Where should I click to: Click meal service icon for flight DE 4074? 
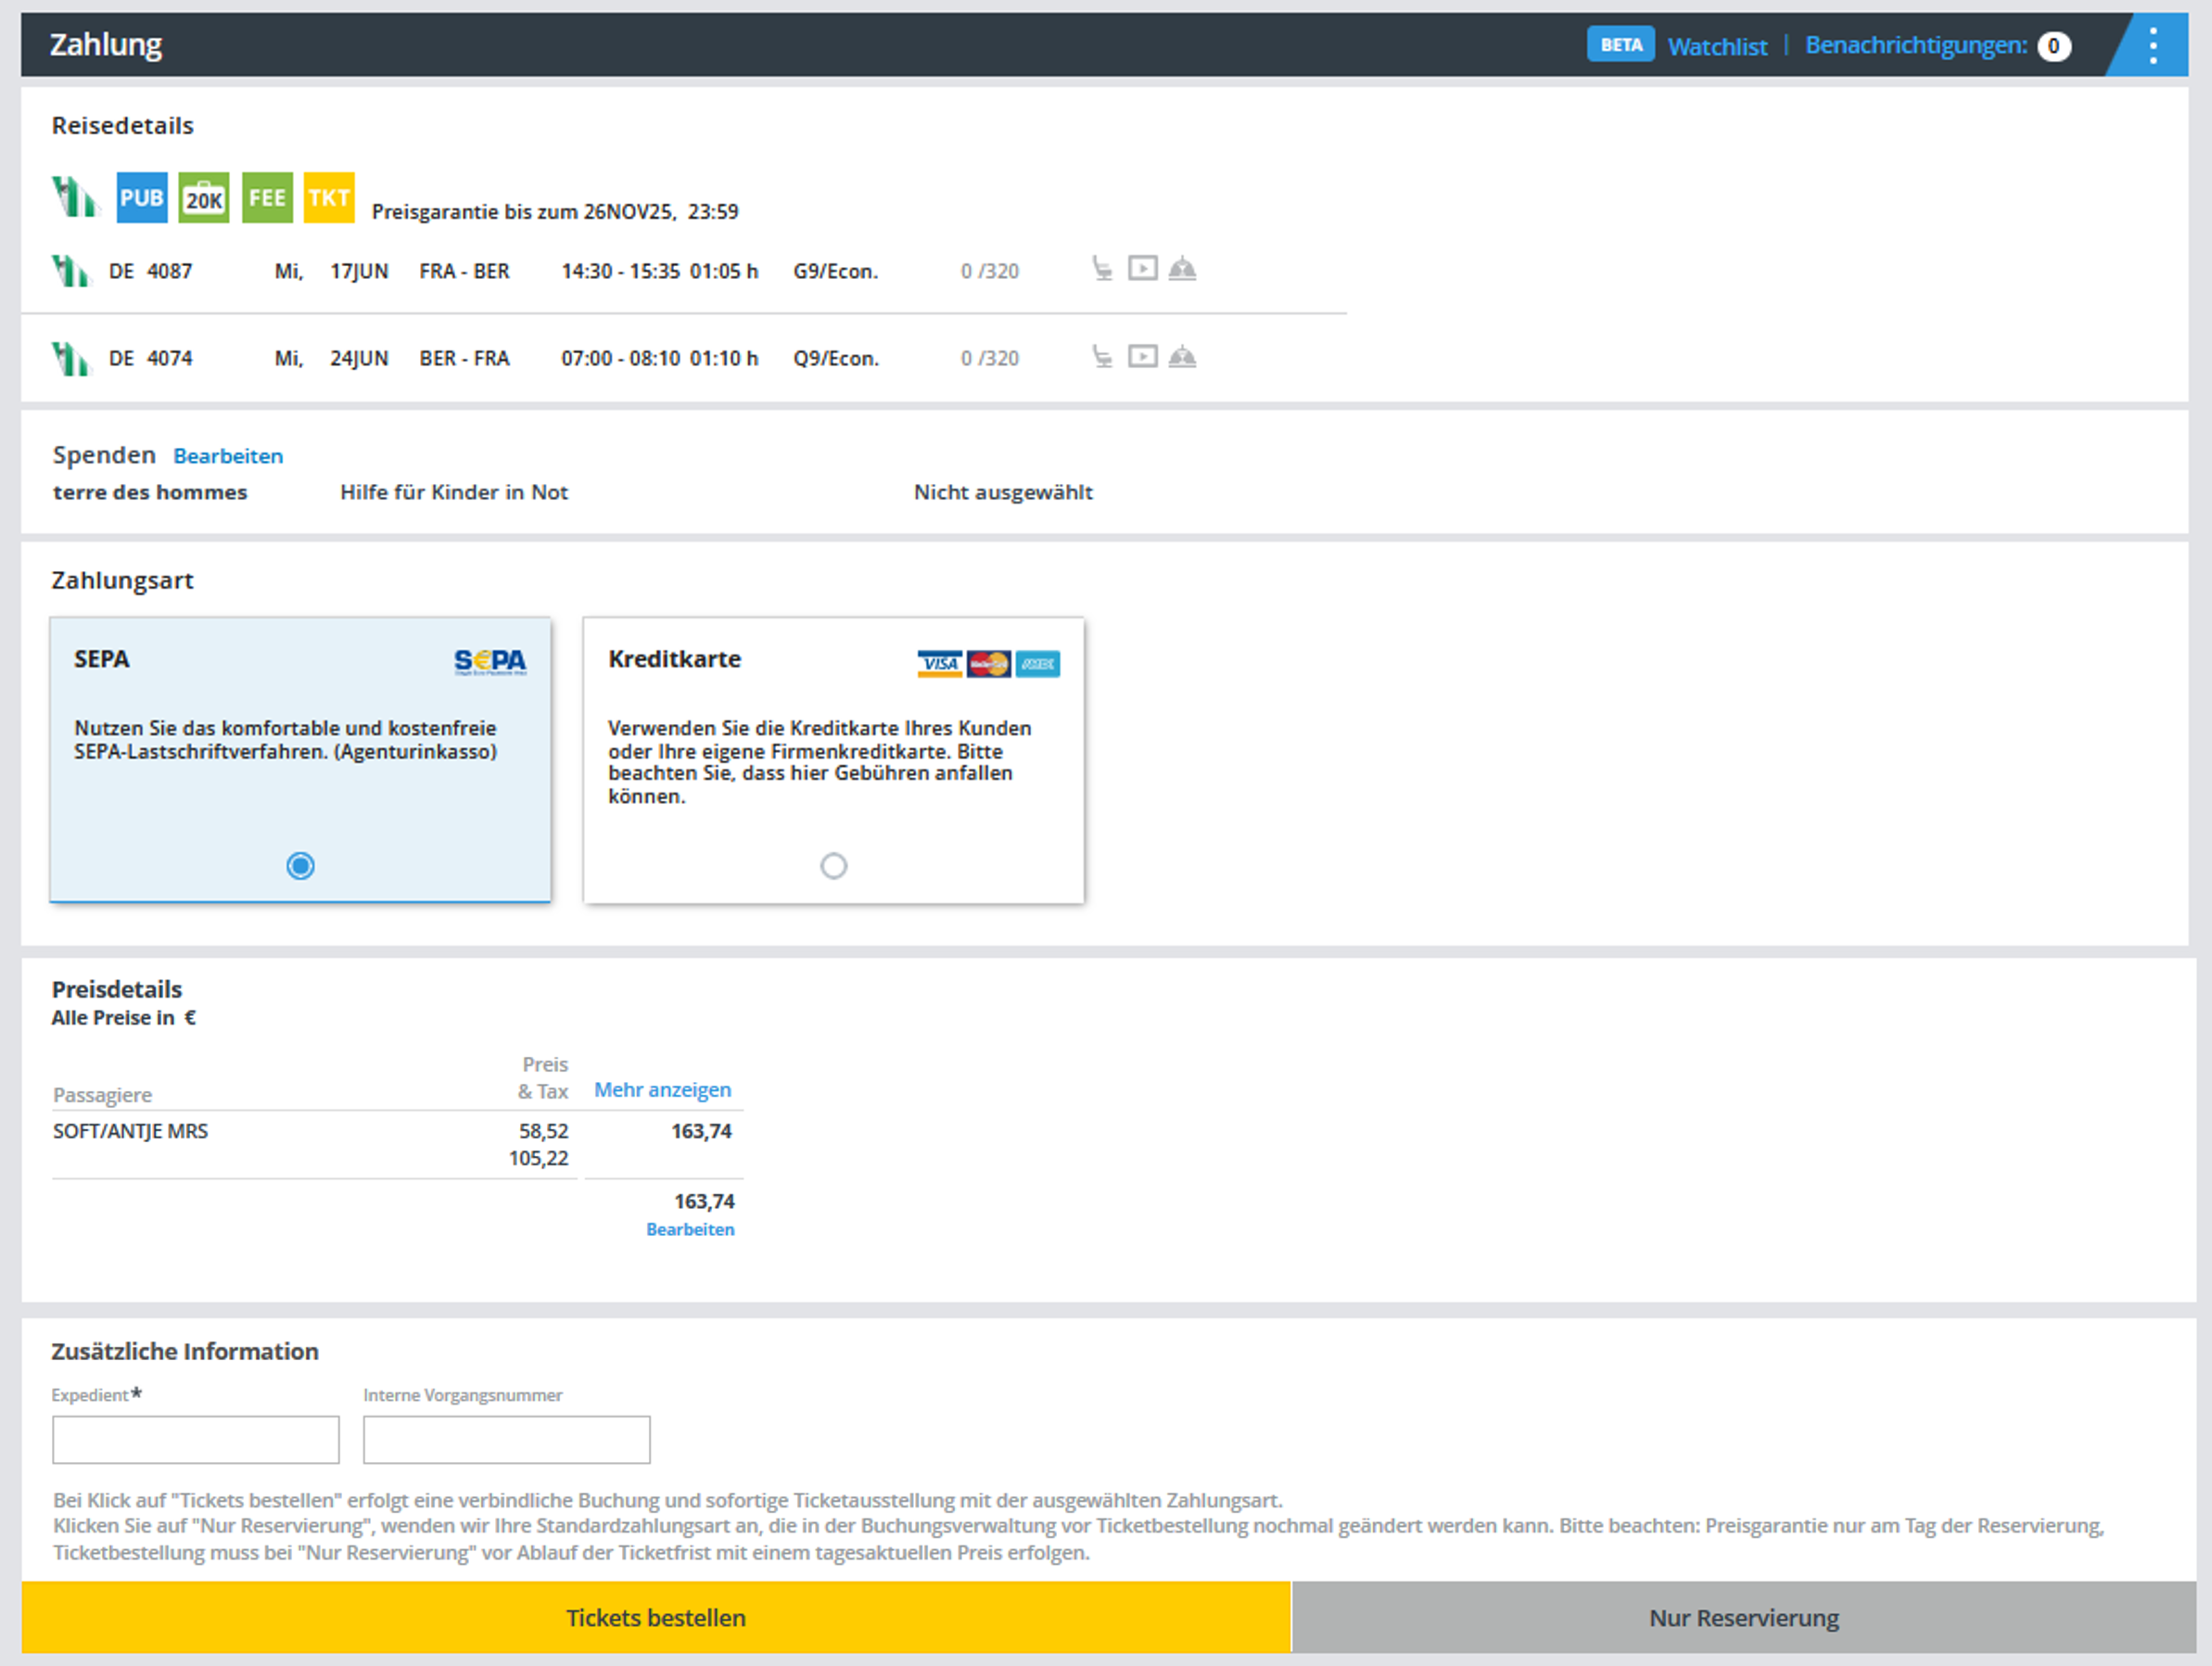tap(1182, 357)
